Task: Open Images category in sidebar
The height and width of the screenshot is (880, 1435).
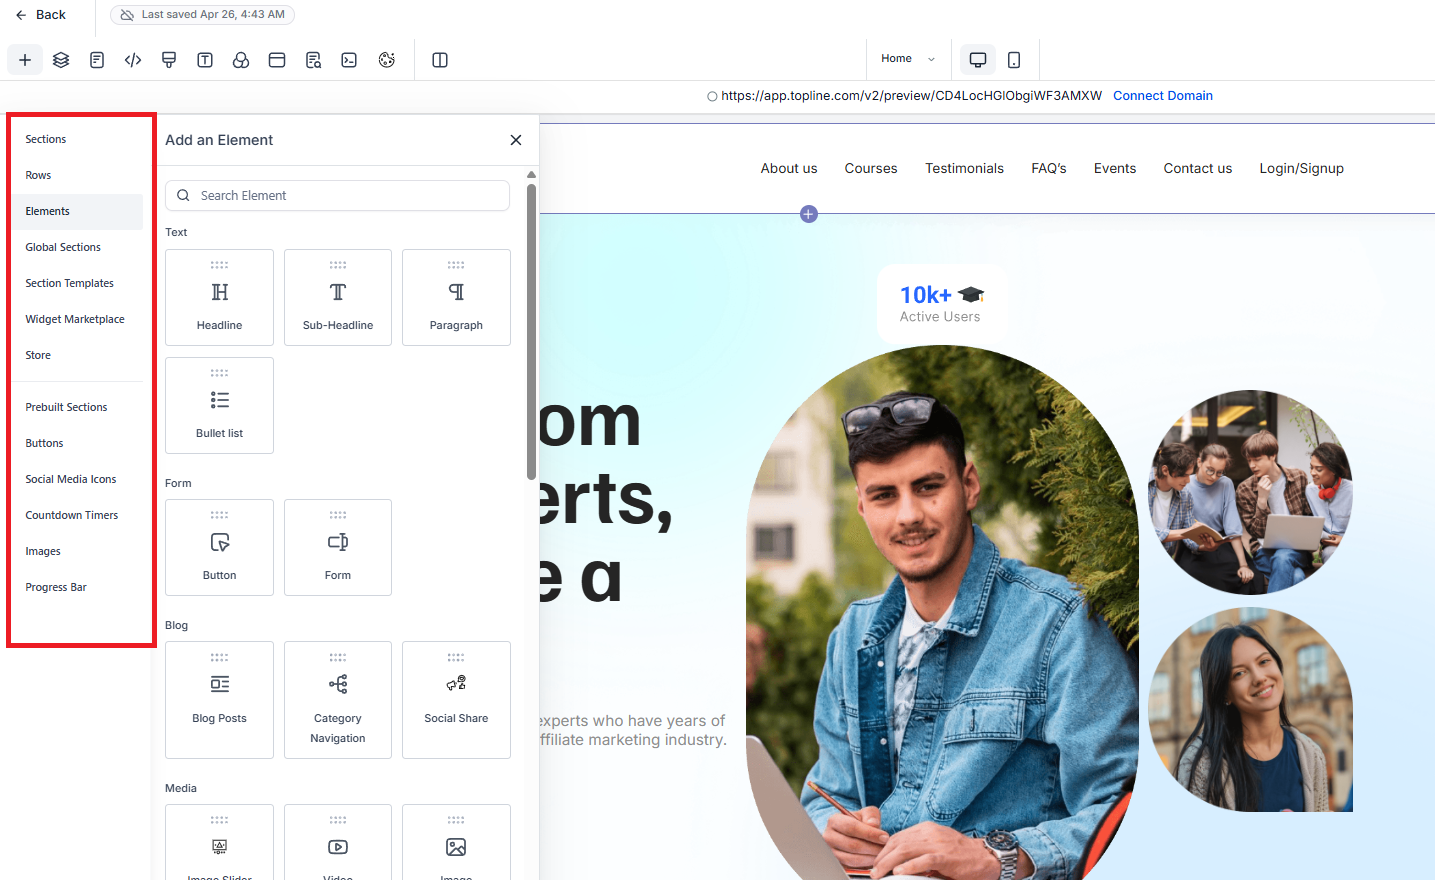Action: 43,551
